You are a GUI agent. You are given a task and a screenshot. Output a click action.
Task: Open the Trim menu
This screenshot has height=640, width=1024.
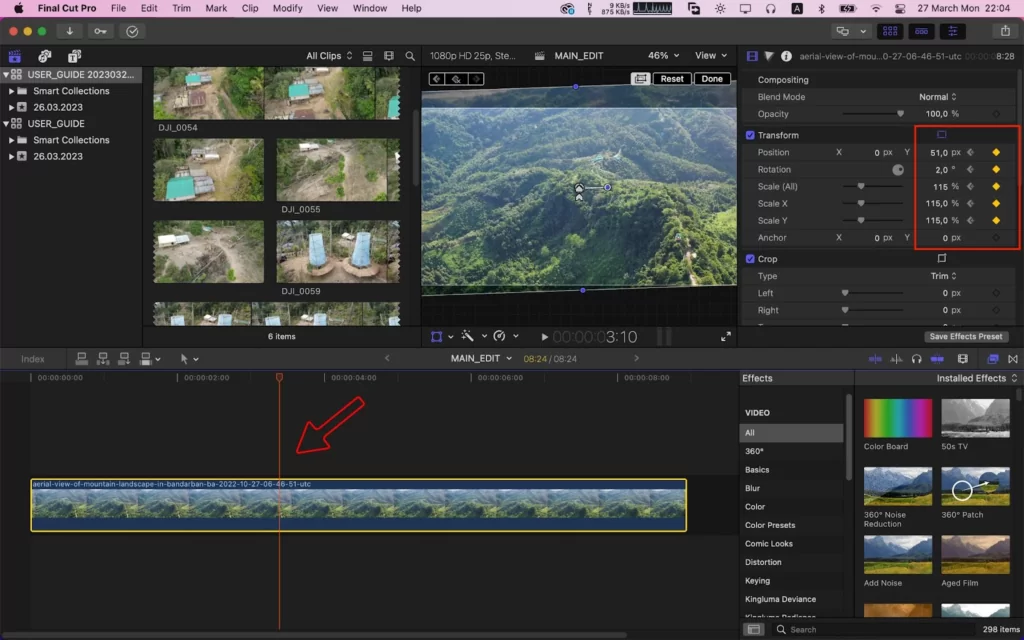pos(181,8)
